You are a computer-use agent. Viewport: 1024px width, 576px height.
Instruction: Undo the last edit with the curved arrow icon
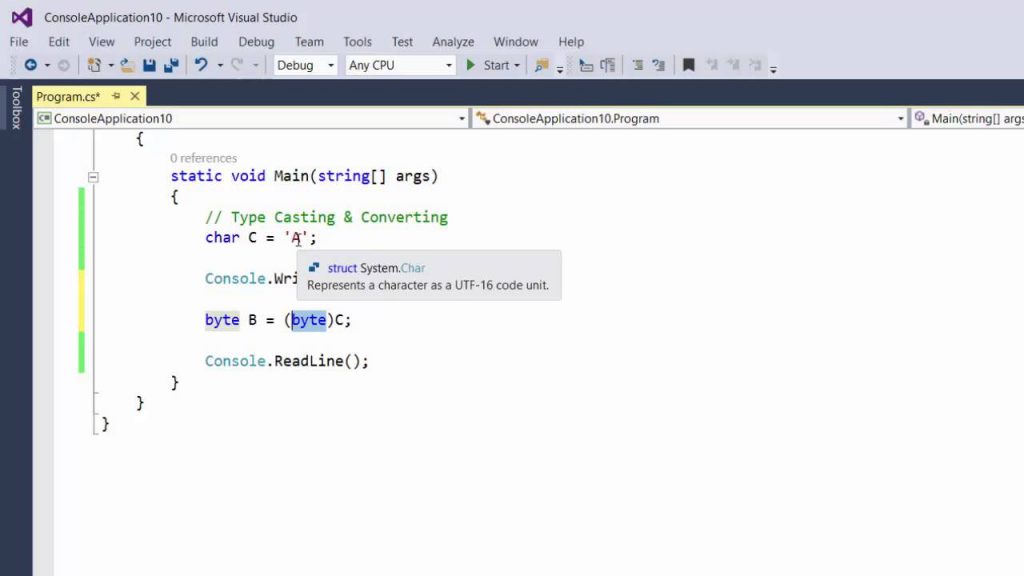[x=201, y=65]
